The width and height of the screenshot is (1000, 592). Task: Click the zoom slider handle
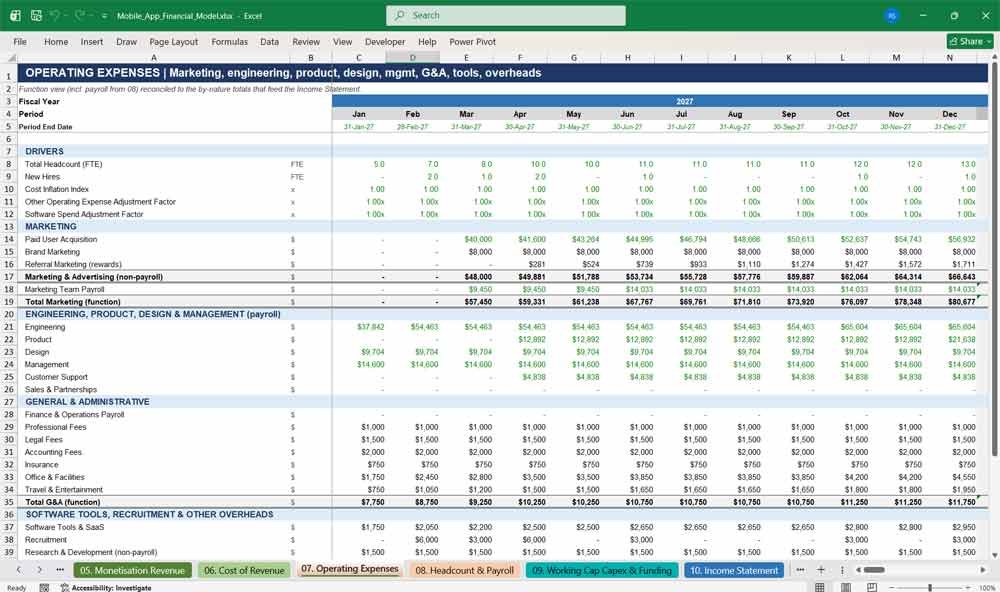click(x=930, y=588)
